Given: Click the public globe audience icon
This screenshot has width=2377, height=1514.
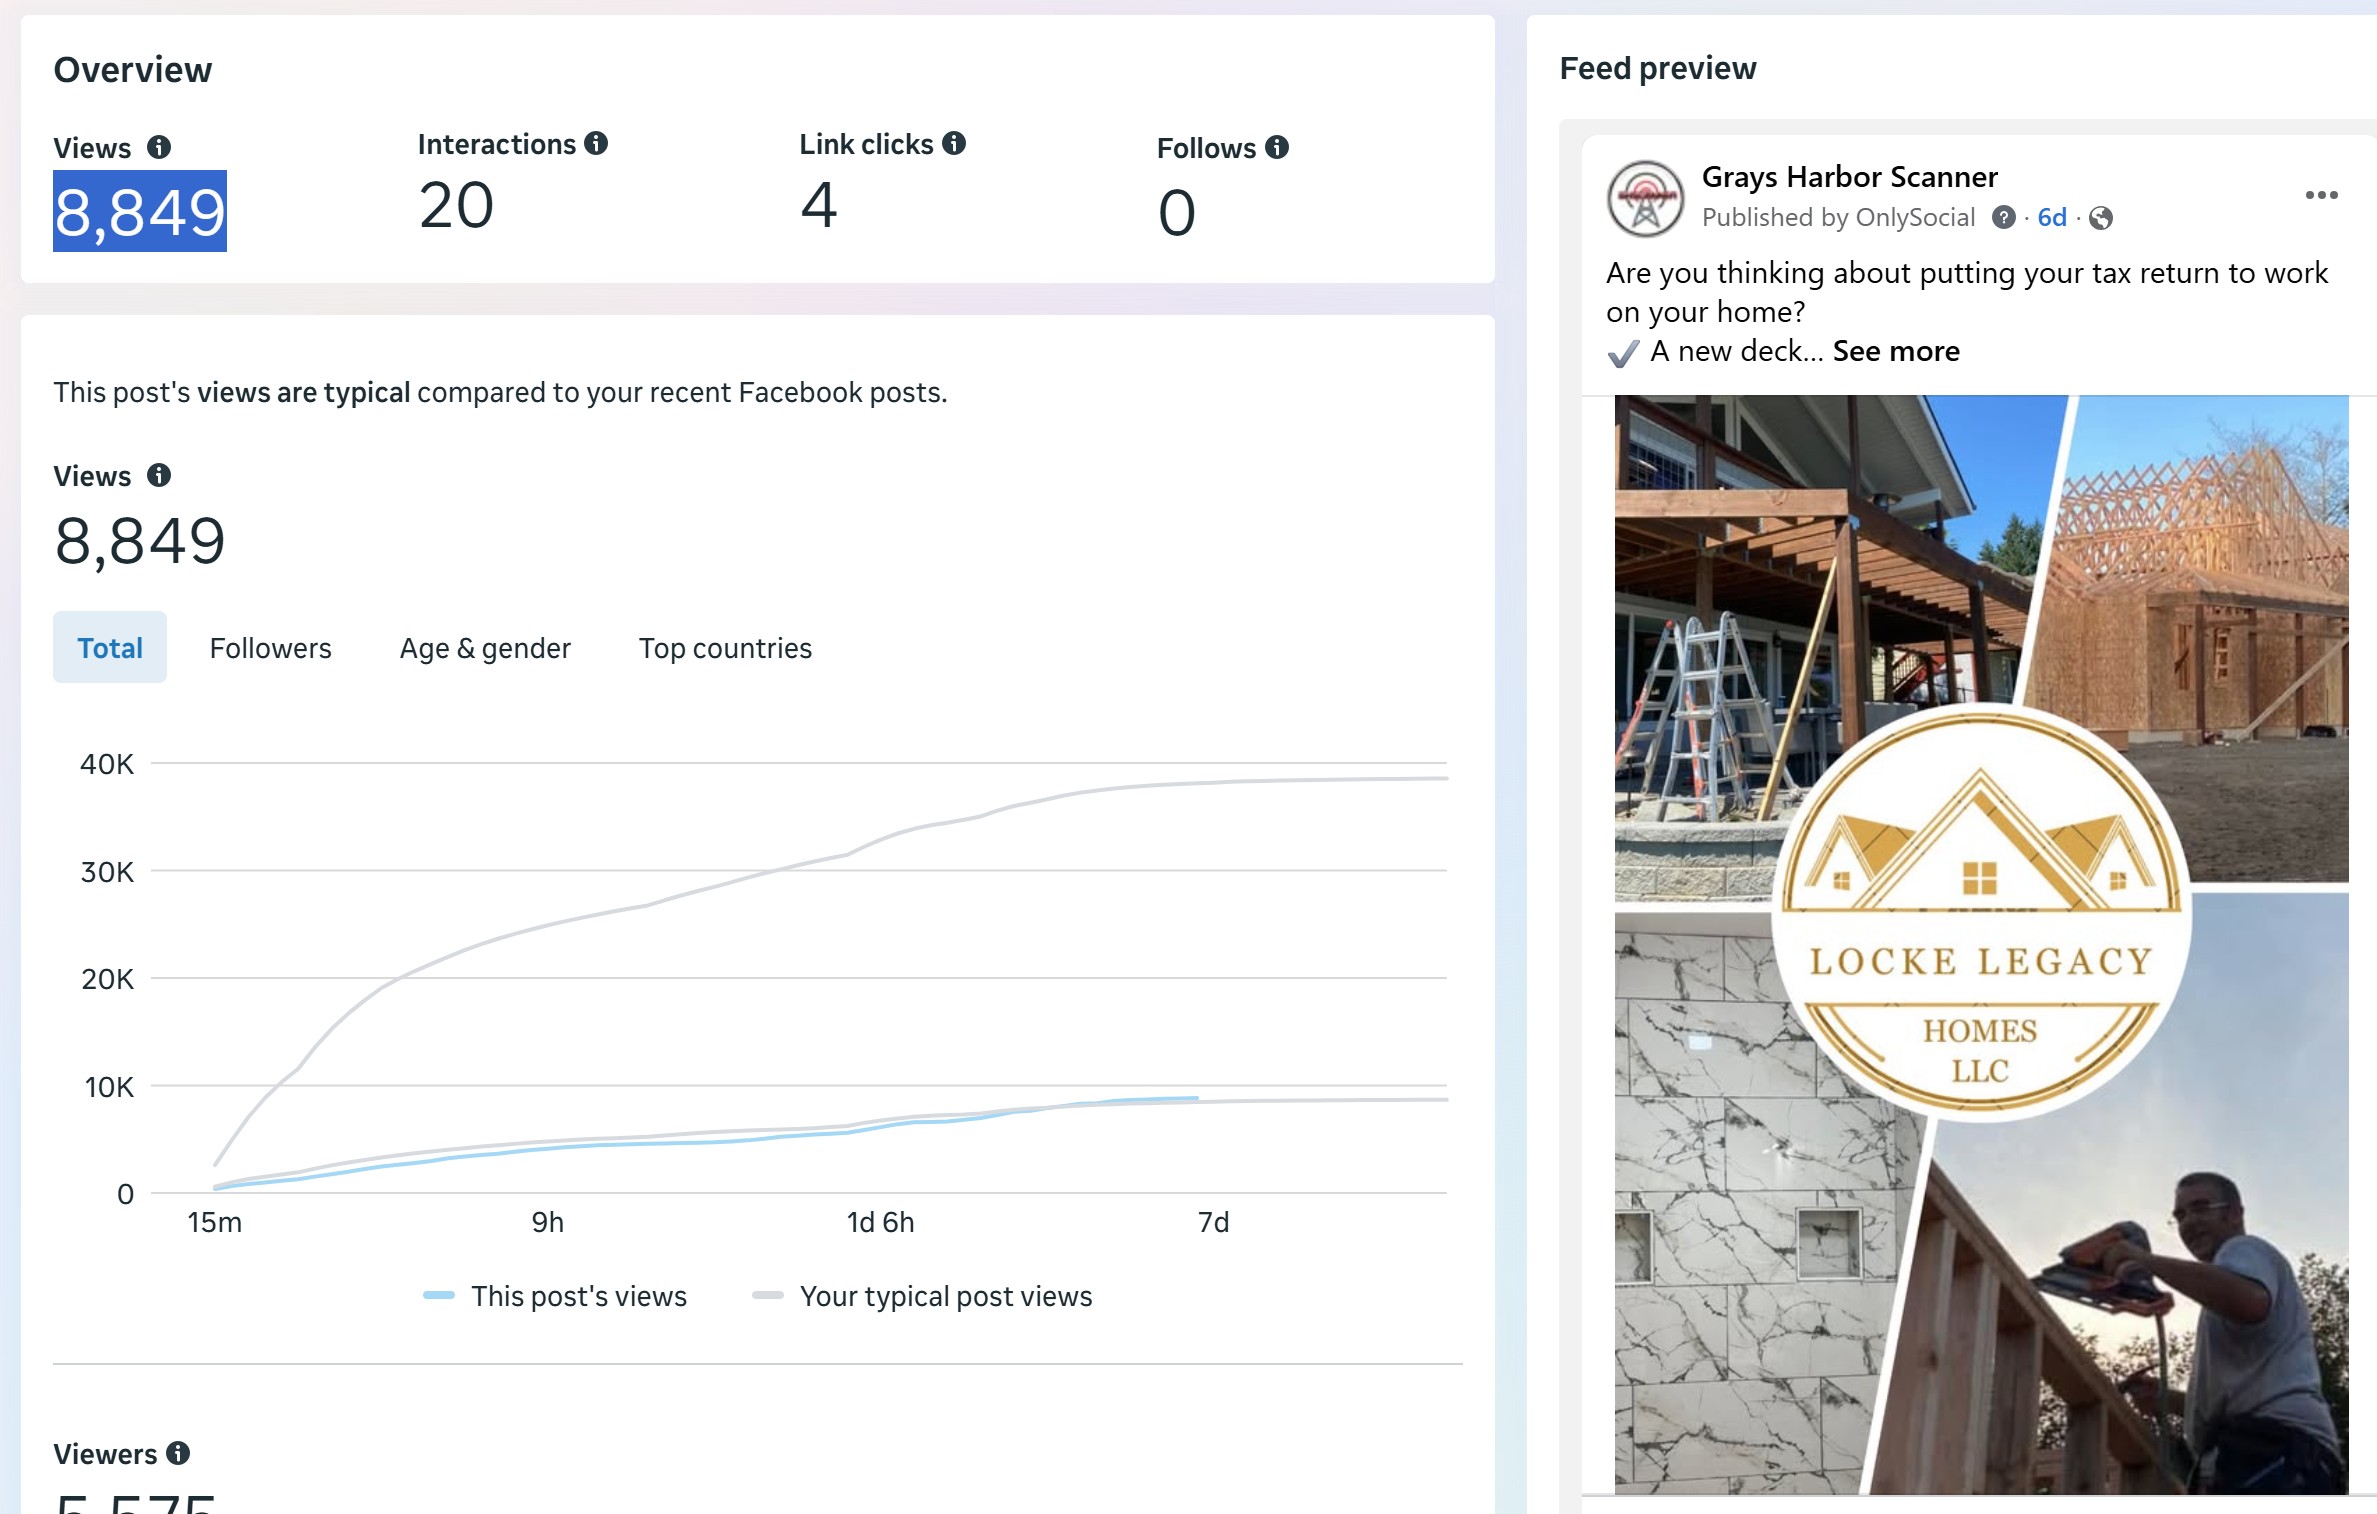Looking at the screenshot, I should tap(2101, 218).
